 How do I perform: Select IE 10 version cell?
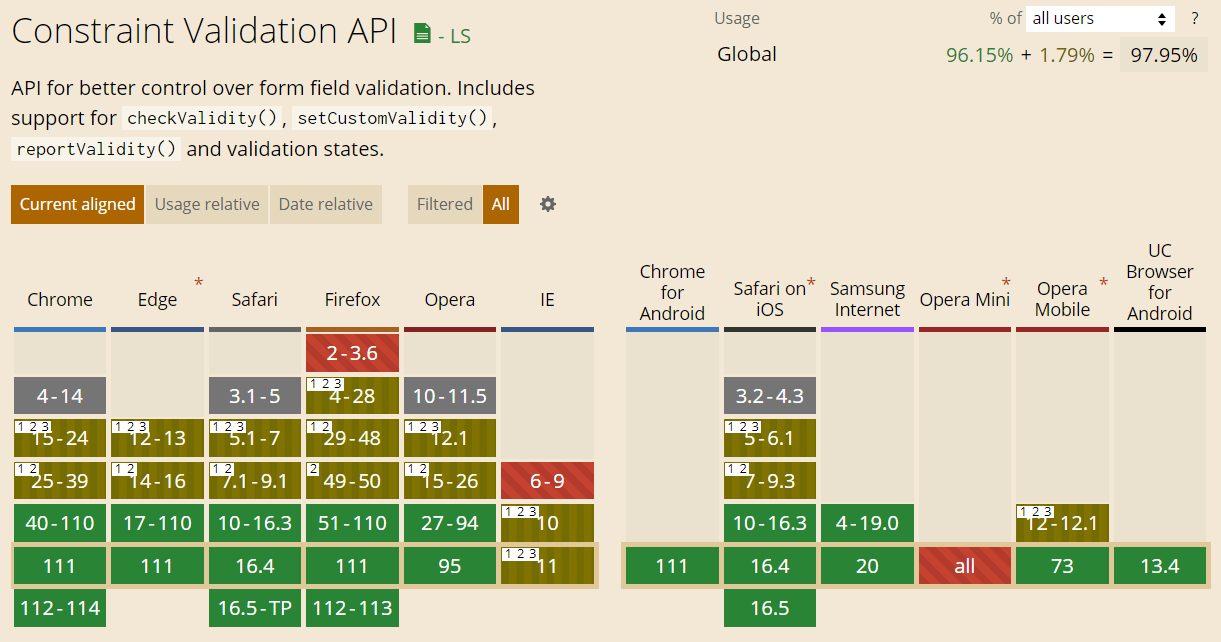click(x=547, y=523)
